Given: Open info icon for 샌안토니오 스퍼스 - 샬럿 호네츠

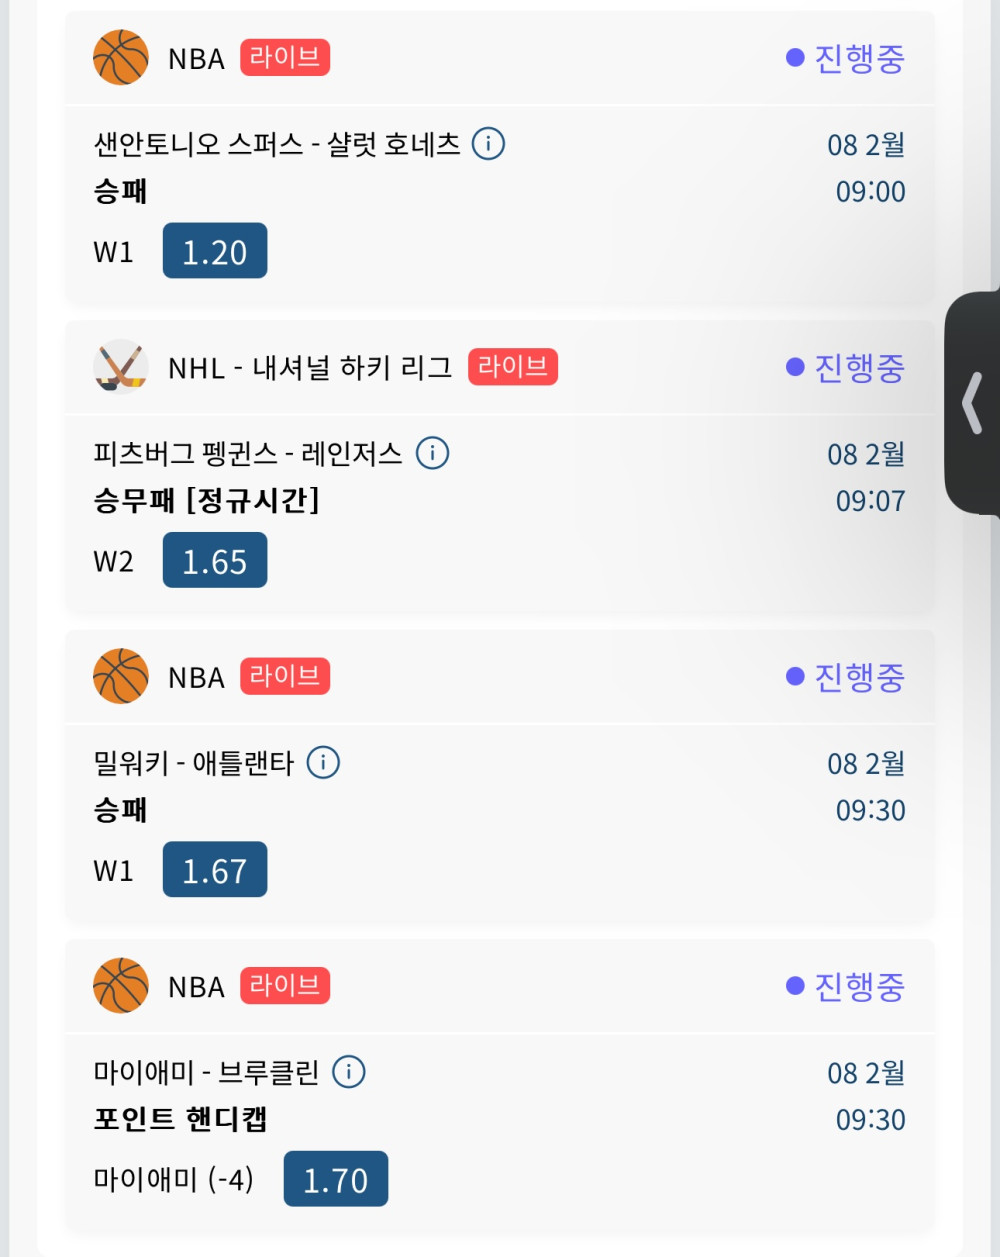Looking at the screenshot, I should click(x=488, y=144).
